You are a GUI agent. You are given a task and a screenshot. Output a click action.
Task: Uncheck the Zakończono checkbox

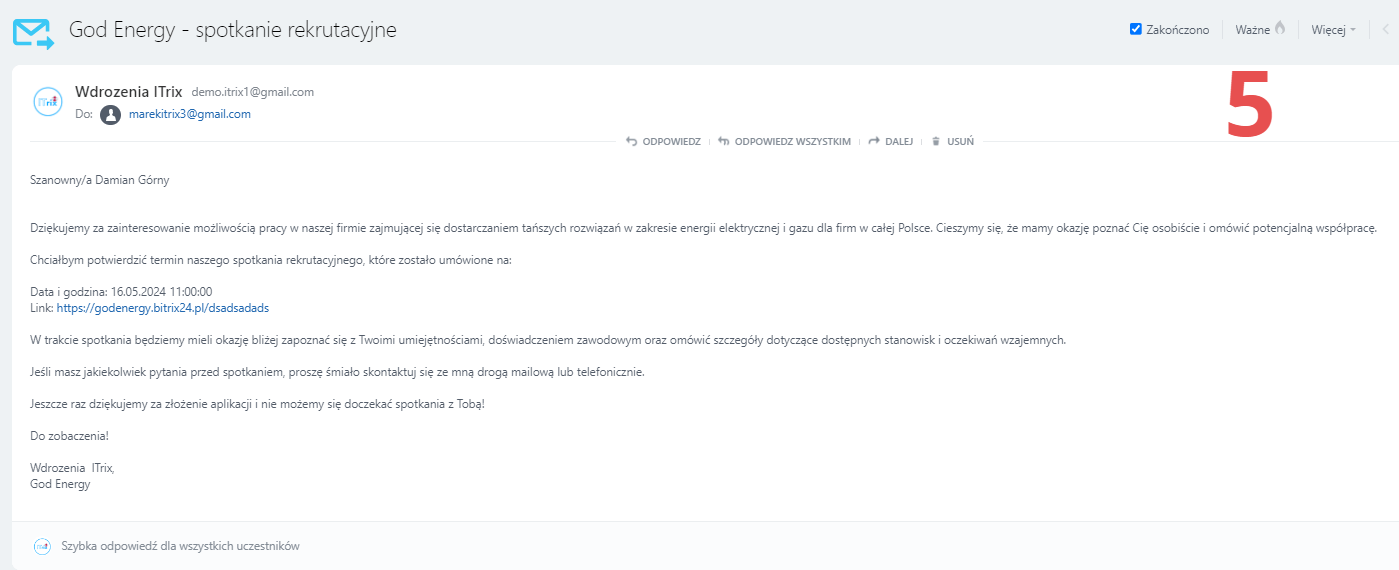click(x=1136, y=29)
